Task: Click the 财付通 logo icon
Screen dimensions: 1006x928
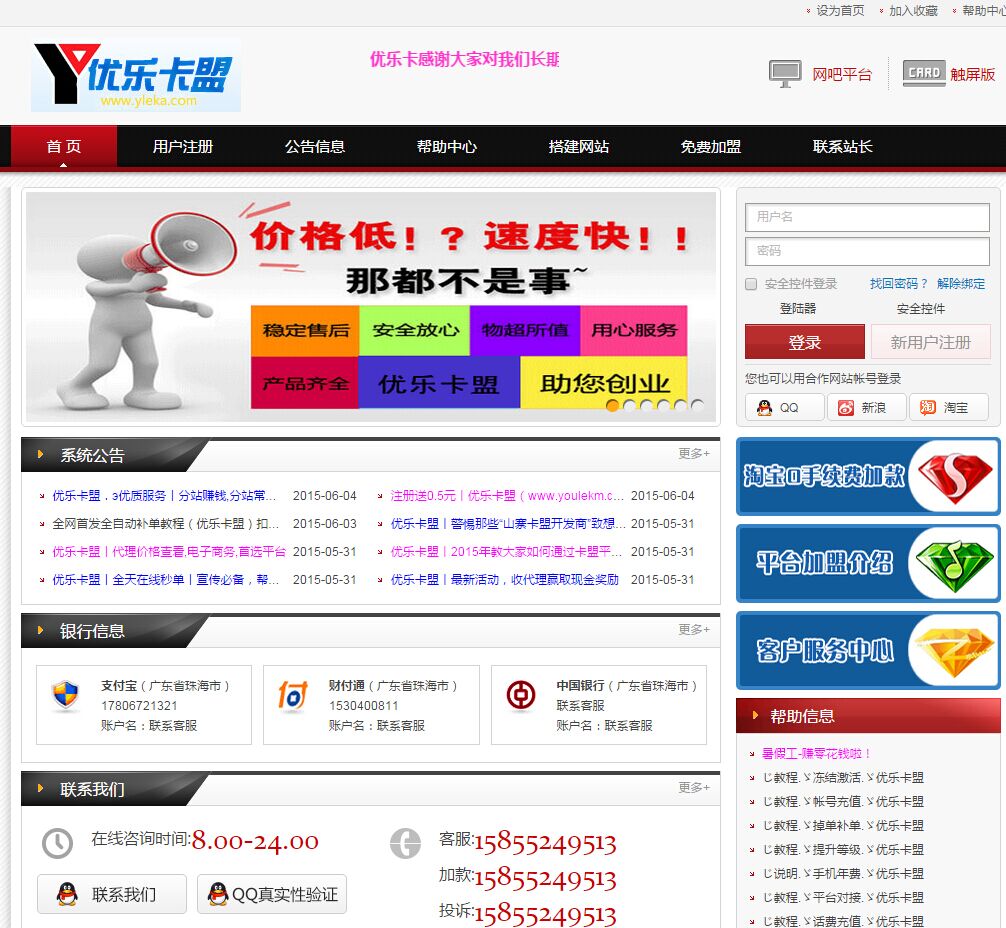Action: coord(293,695)
